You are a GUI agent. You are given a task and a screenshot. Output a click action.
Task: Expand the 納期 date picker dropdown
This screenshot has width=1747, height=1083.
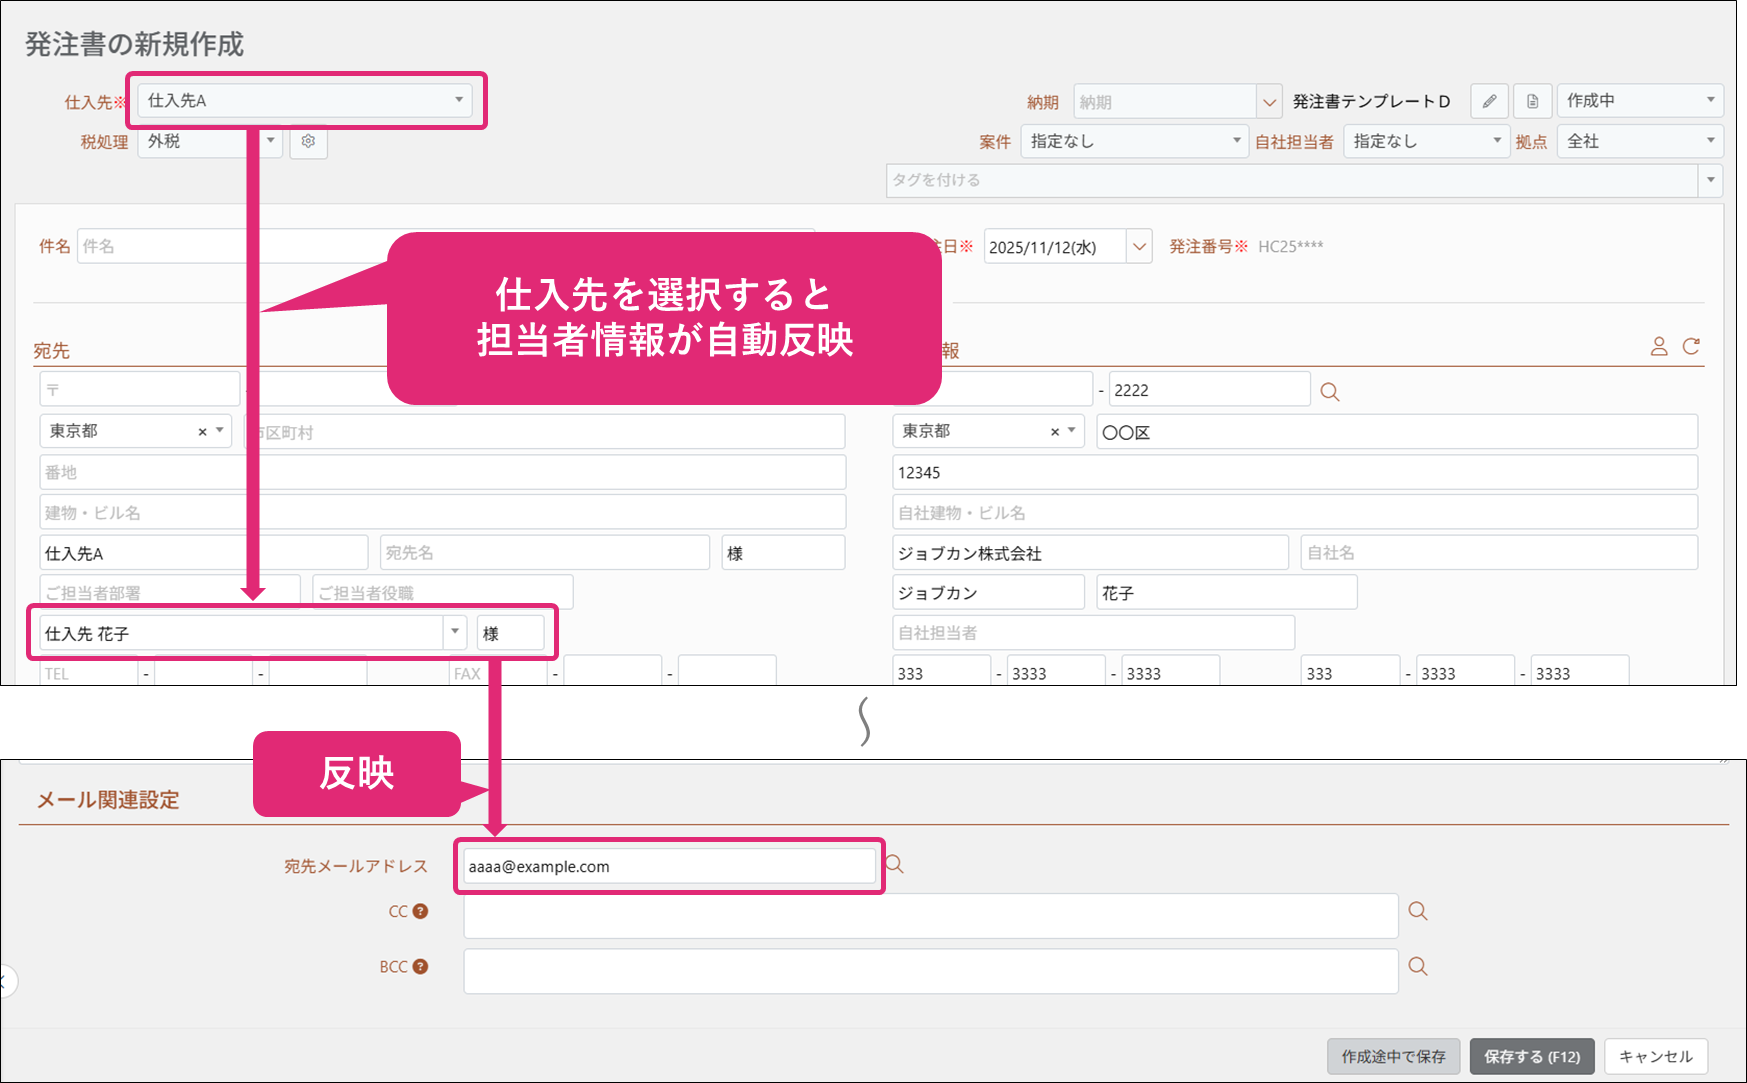pos(1269,102)
